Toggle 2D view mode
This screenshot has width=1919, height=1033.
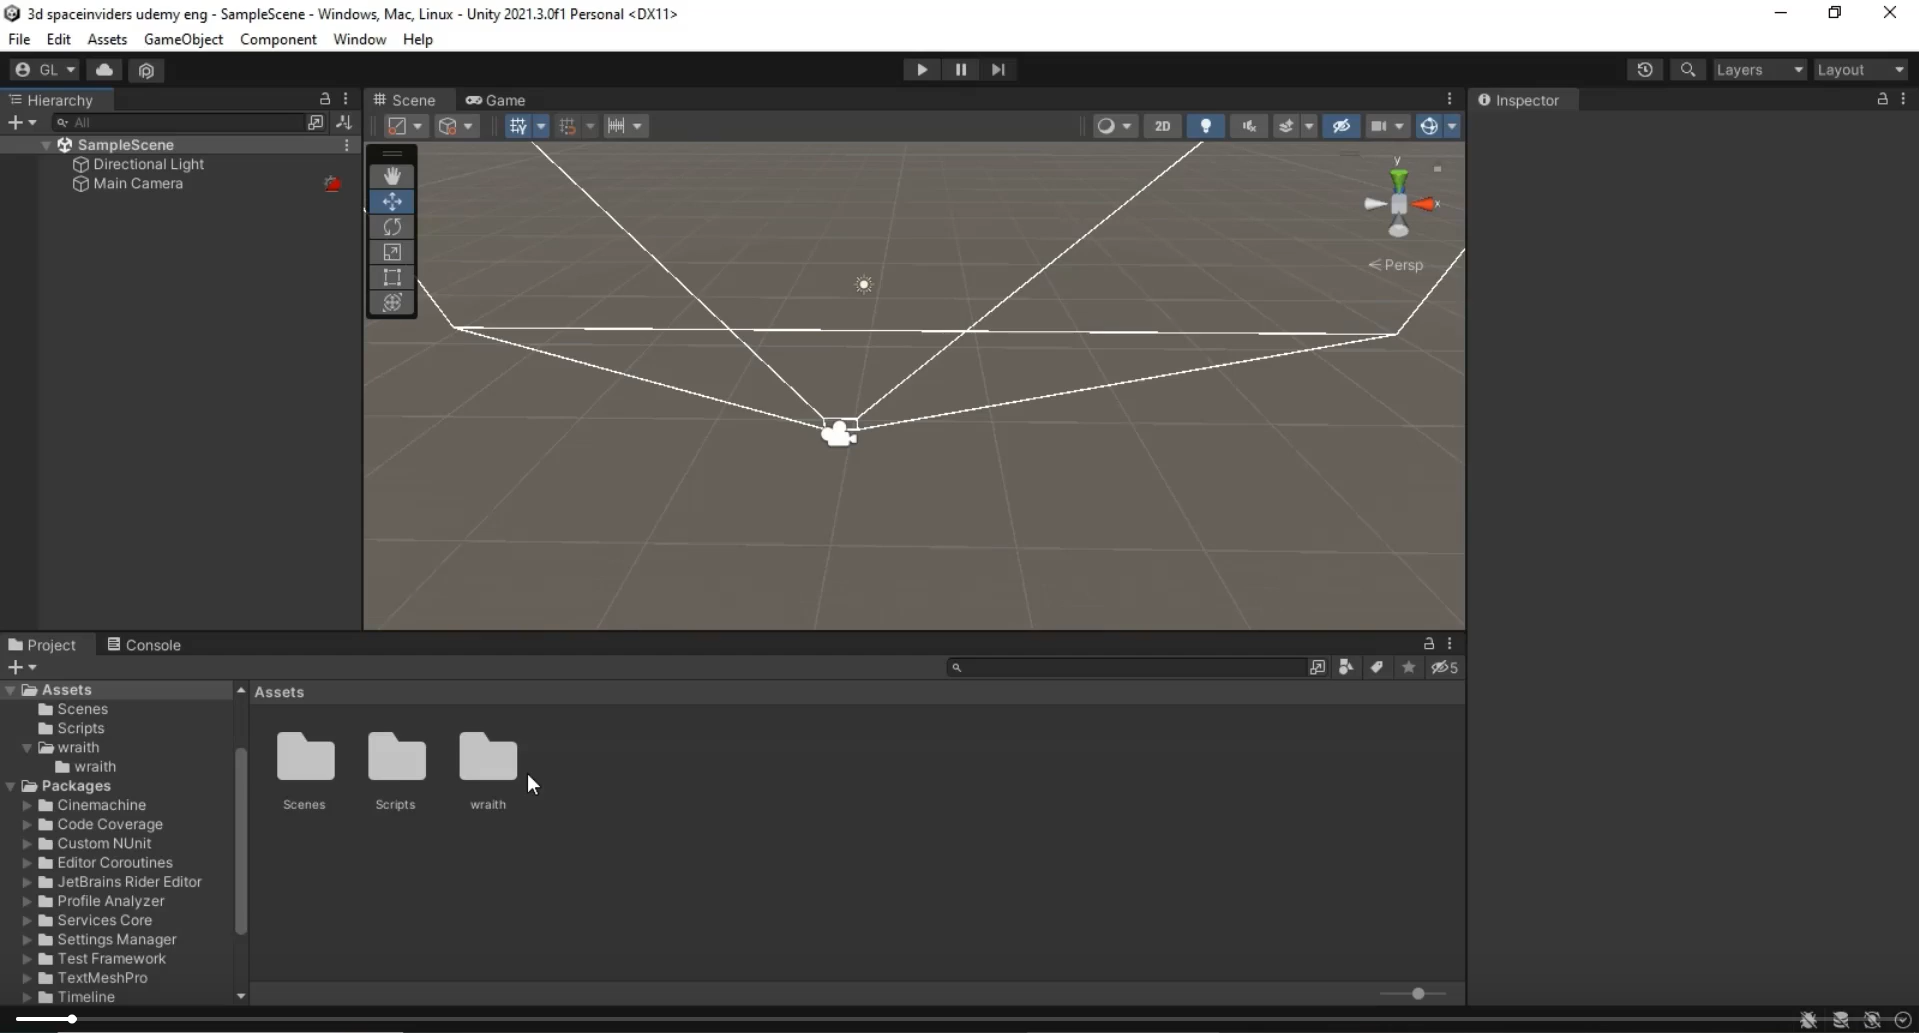pyautogui.click(x=1162, y=126)
